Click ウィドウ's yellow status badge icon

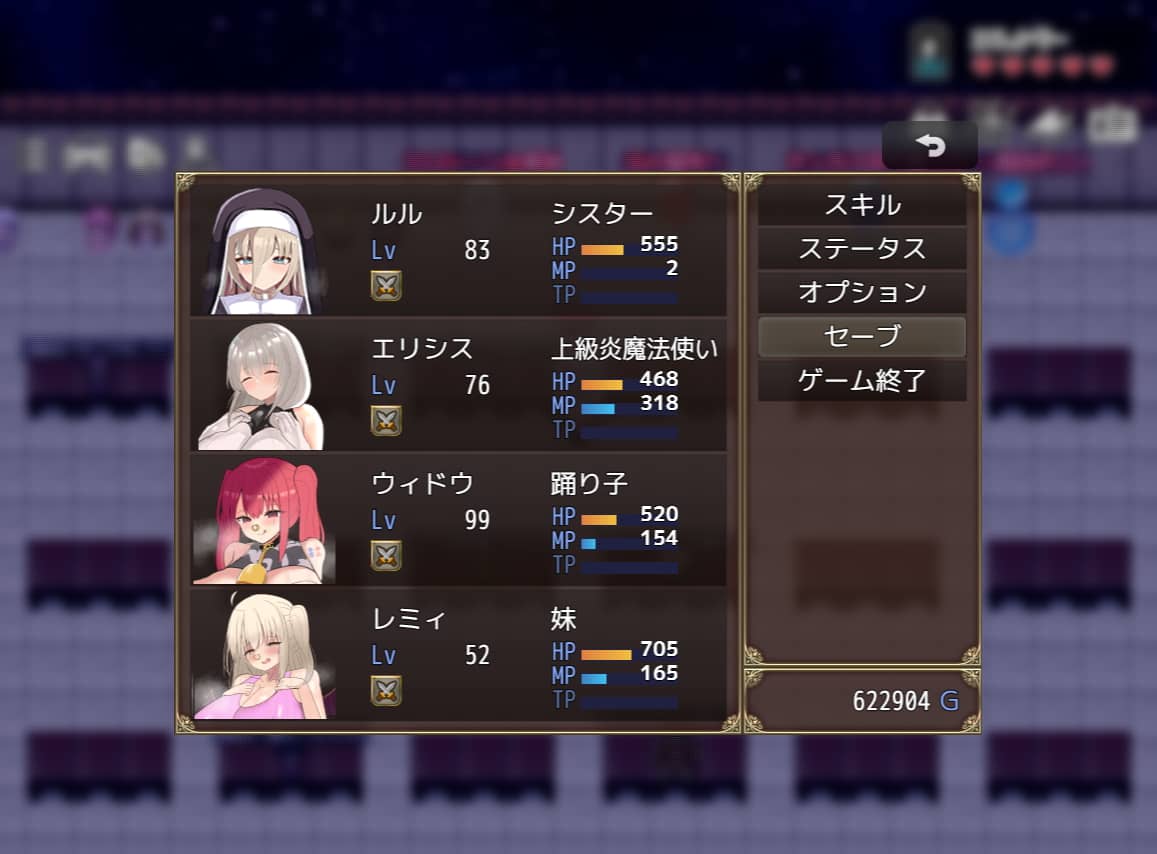coord(386,556)
